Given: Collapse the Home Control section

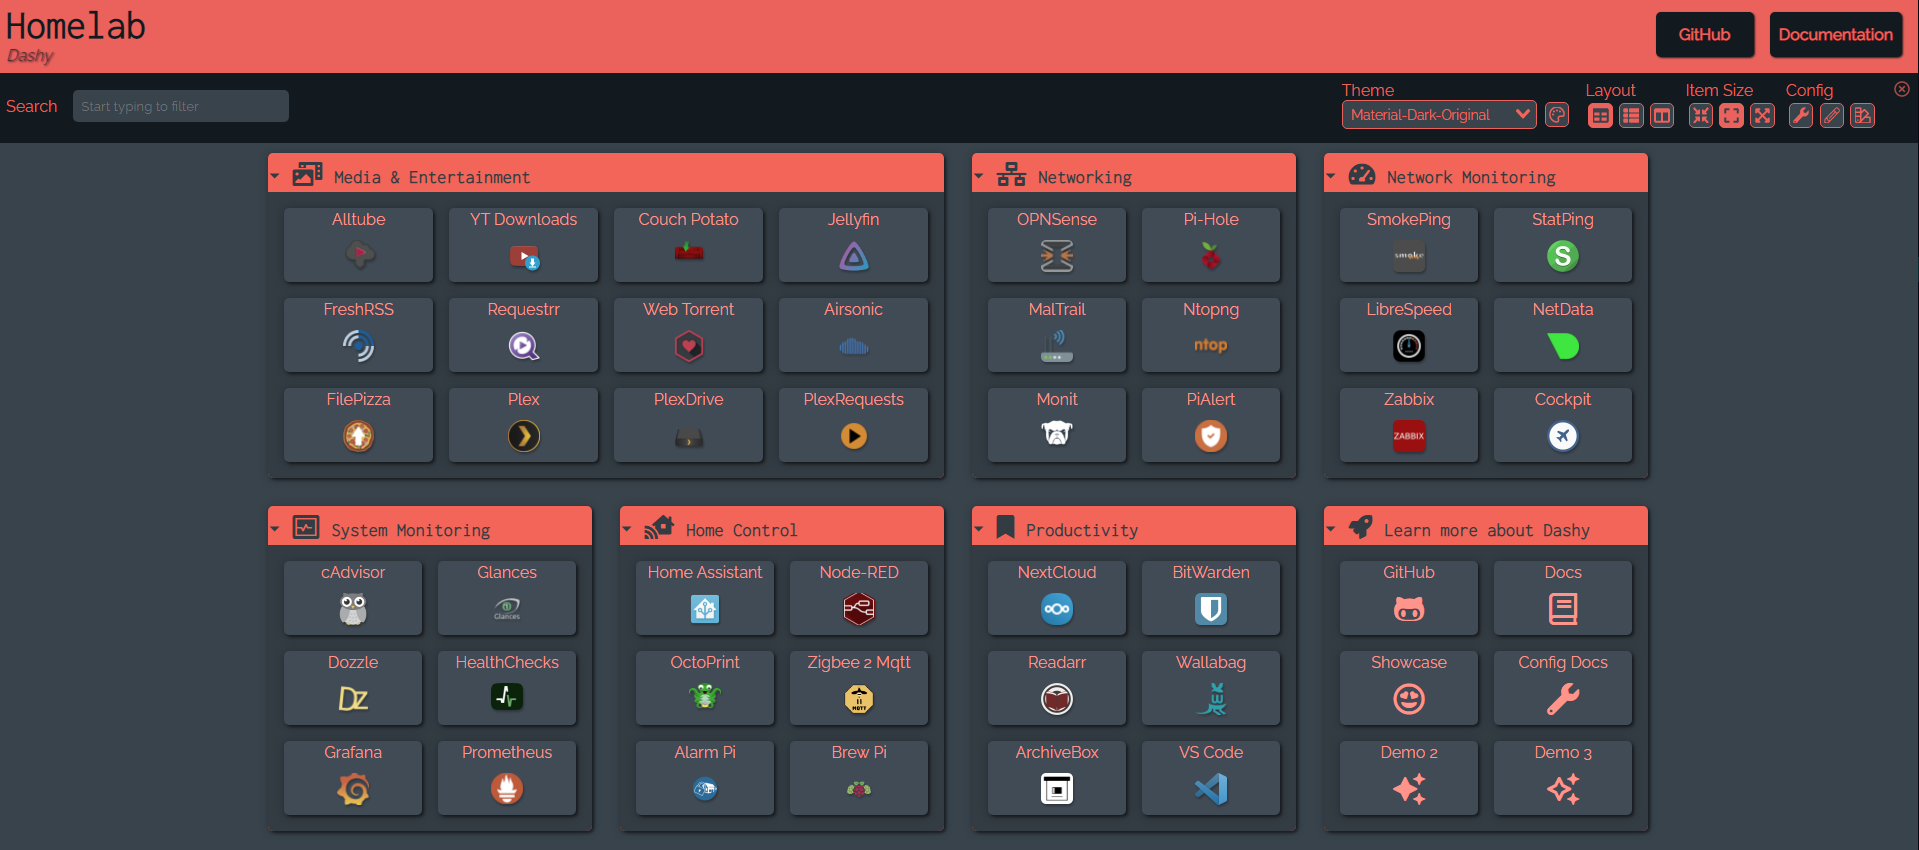Looking at the screenshot, I should point(627,529).
